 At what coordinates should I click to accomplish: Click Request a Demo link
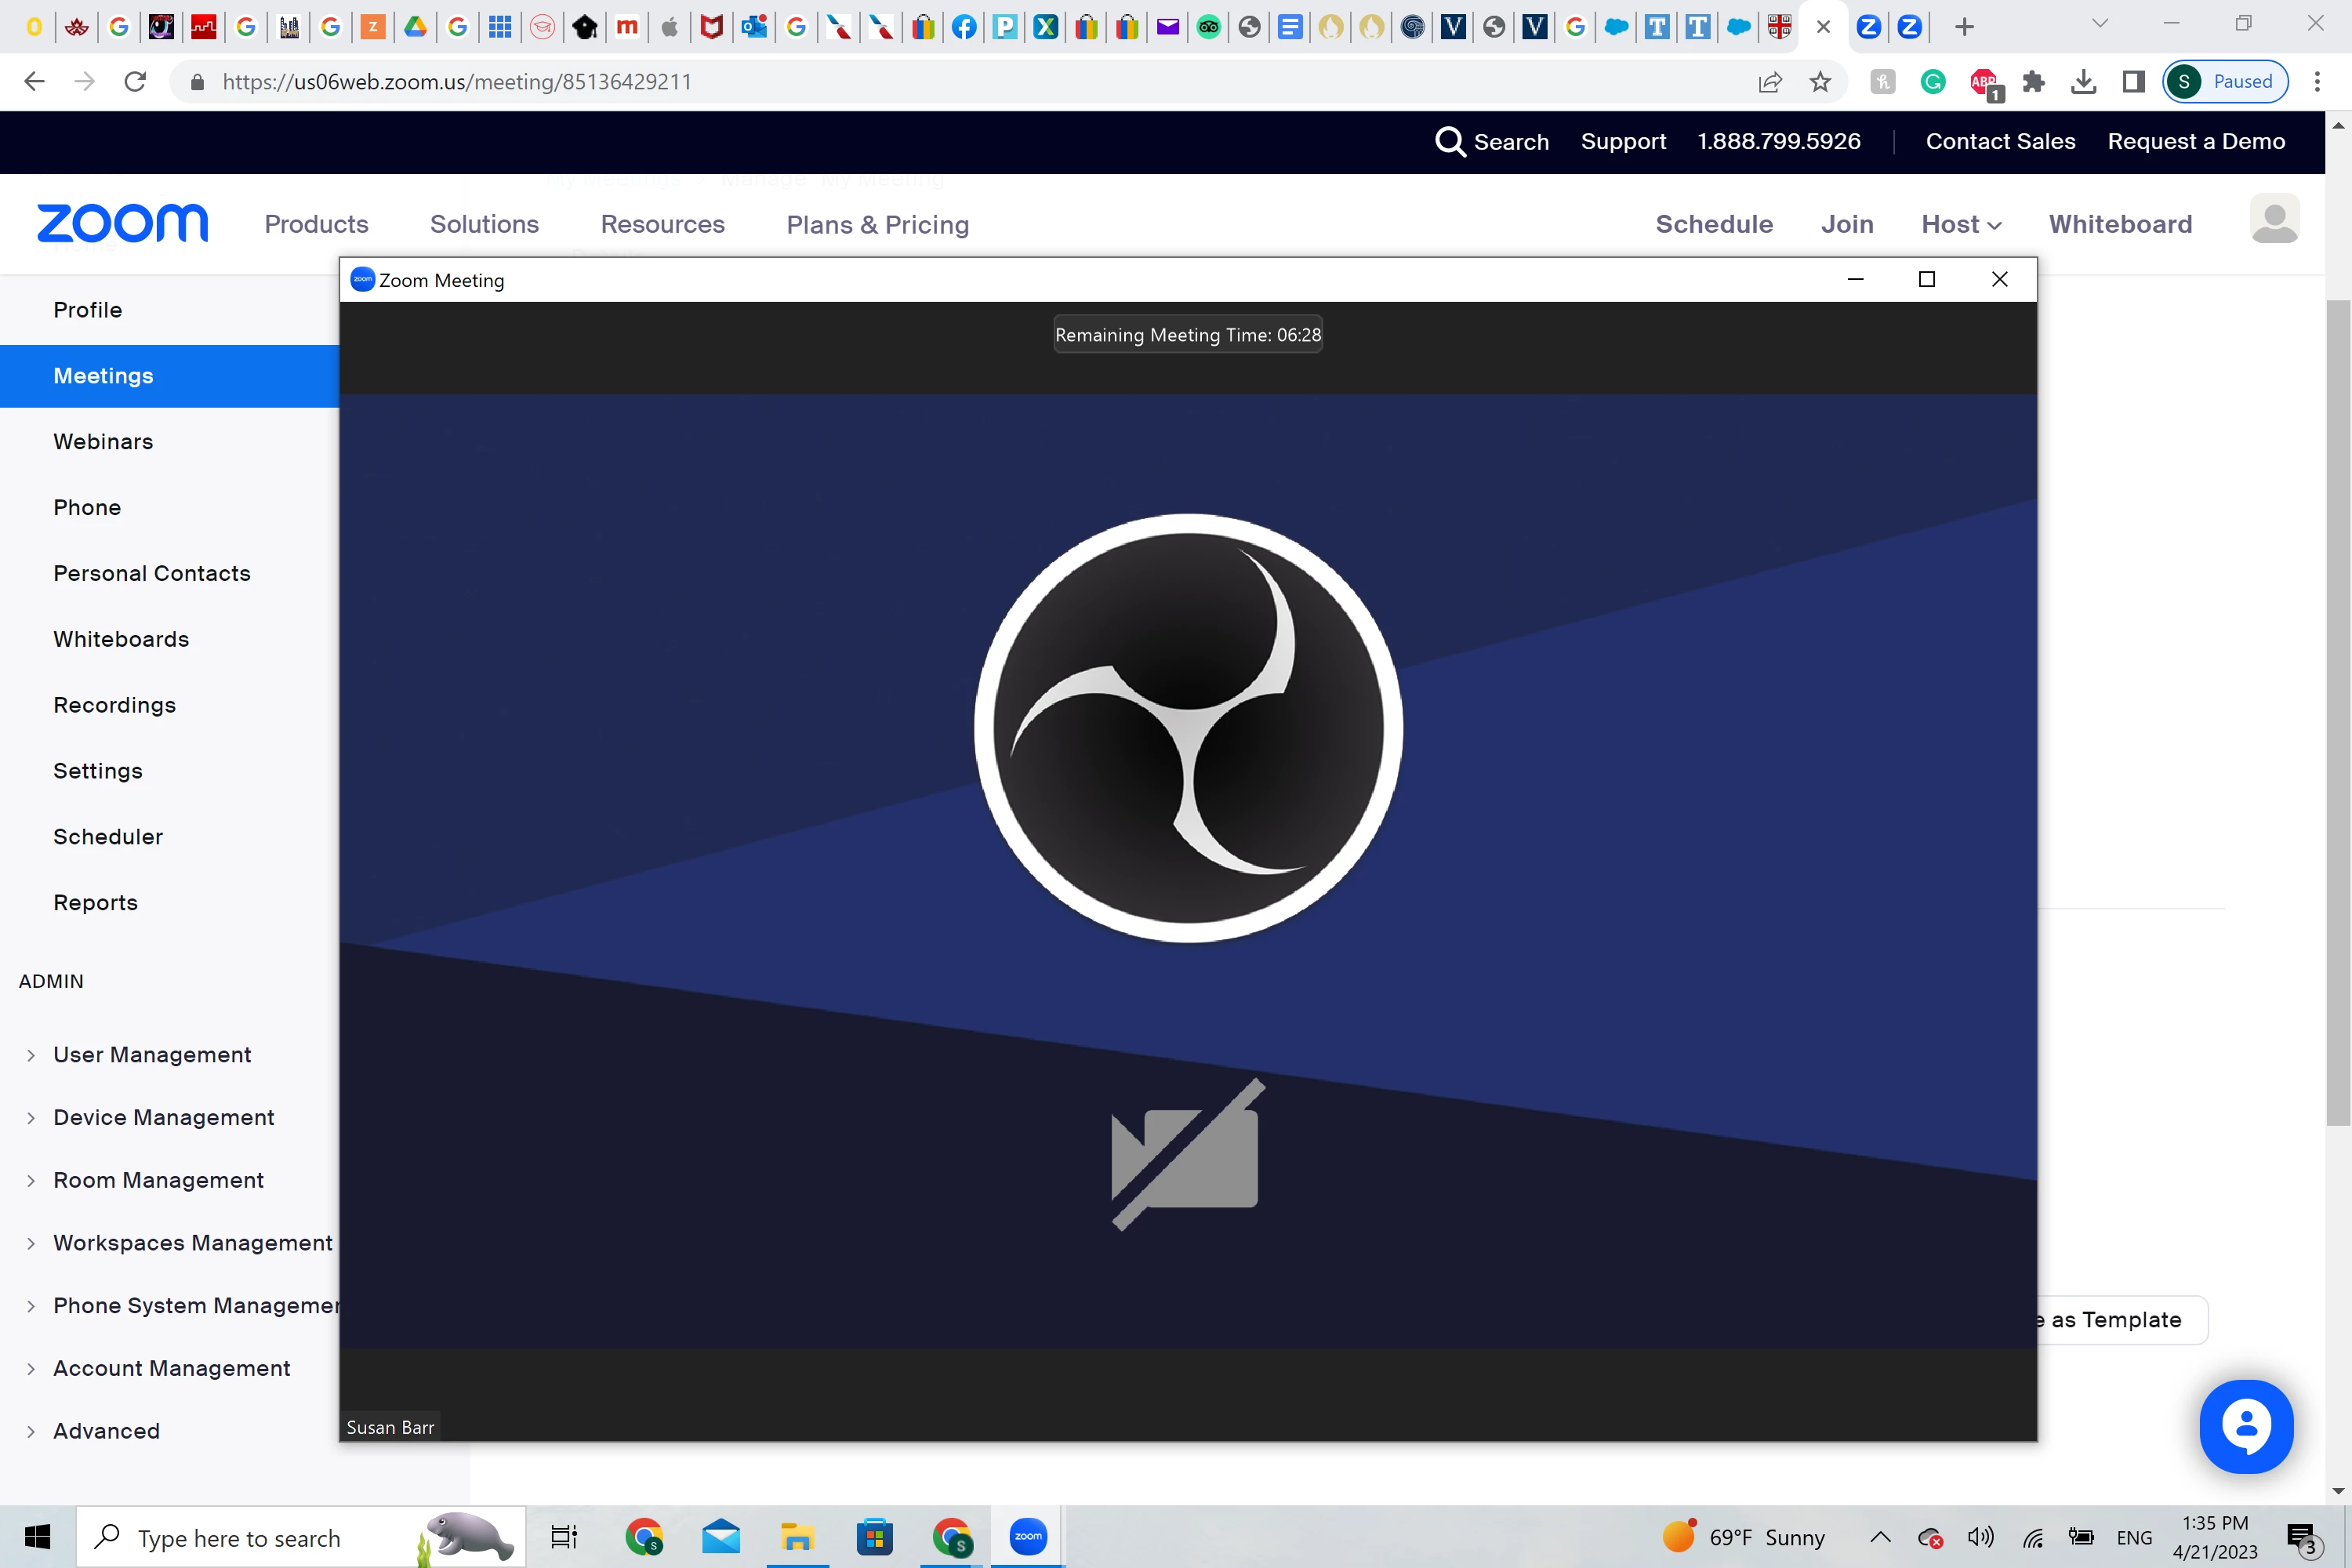(2195, 141)
